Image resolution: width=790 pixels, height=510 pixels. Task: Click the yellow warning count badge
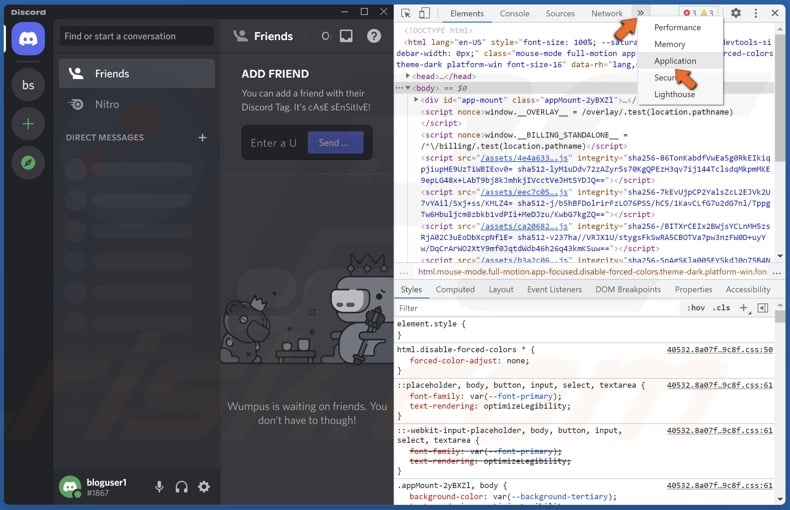coord(707,13)
